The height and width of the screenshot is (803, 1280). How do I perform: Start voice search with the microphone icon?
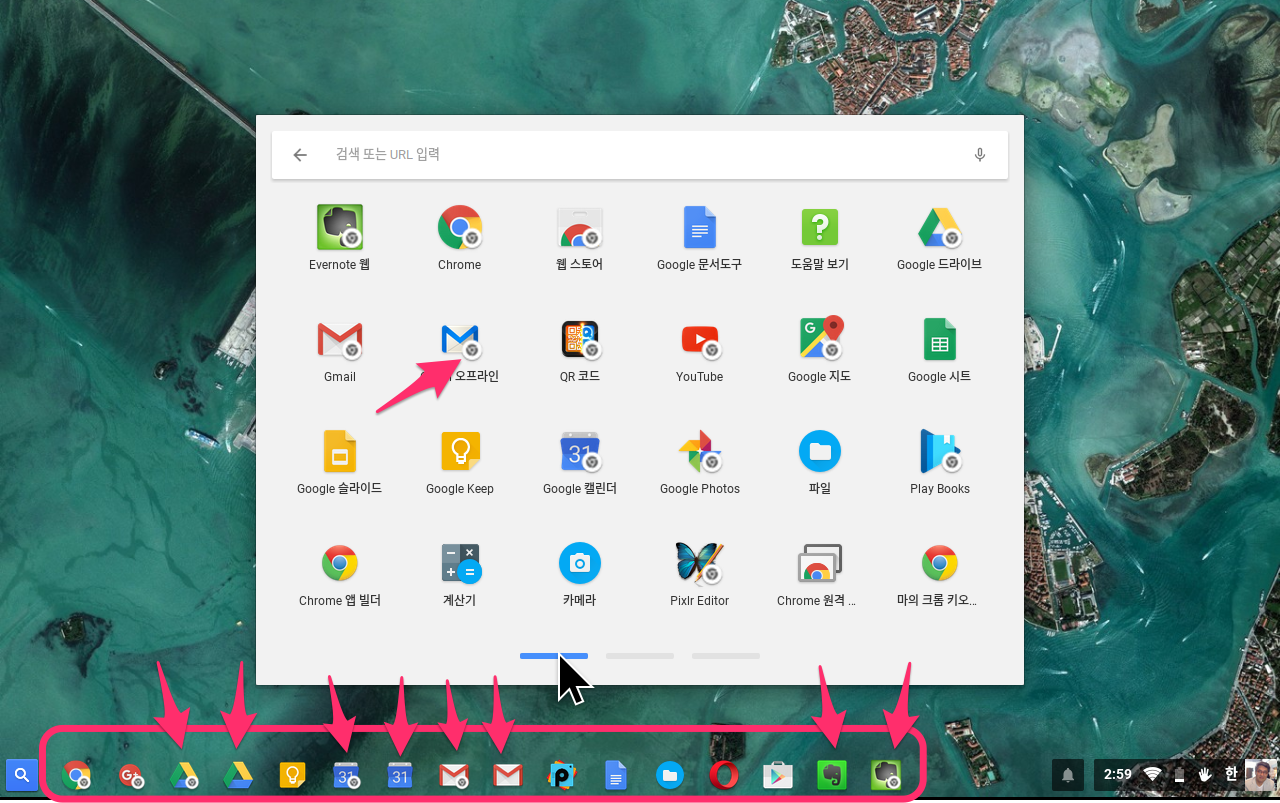(x=980, y=155)
